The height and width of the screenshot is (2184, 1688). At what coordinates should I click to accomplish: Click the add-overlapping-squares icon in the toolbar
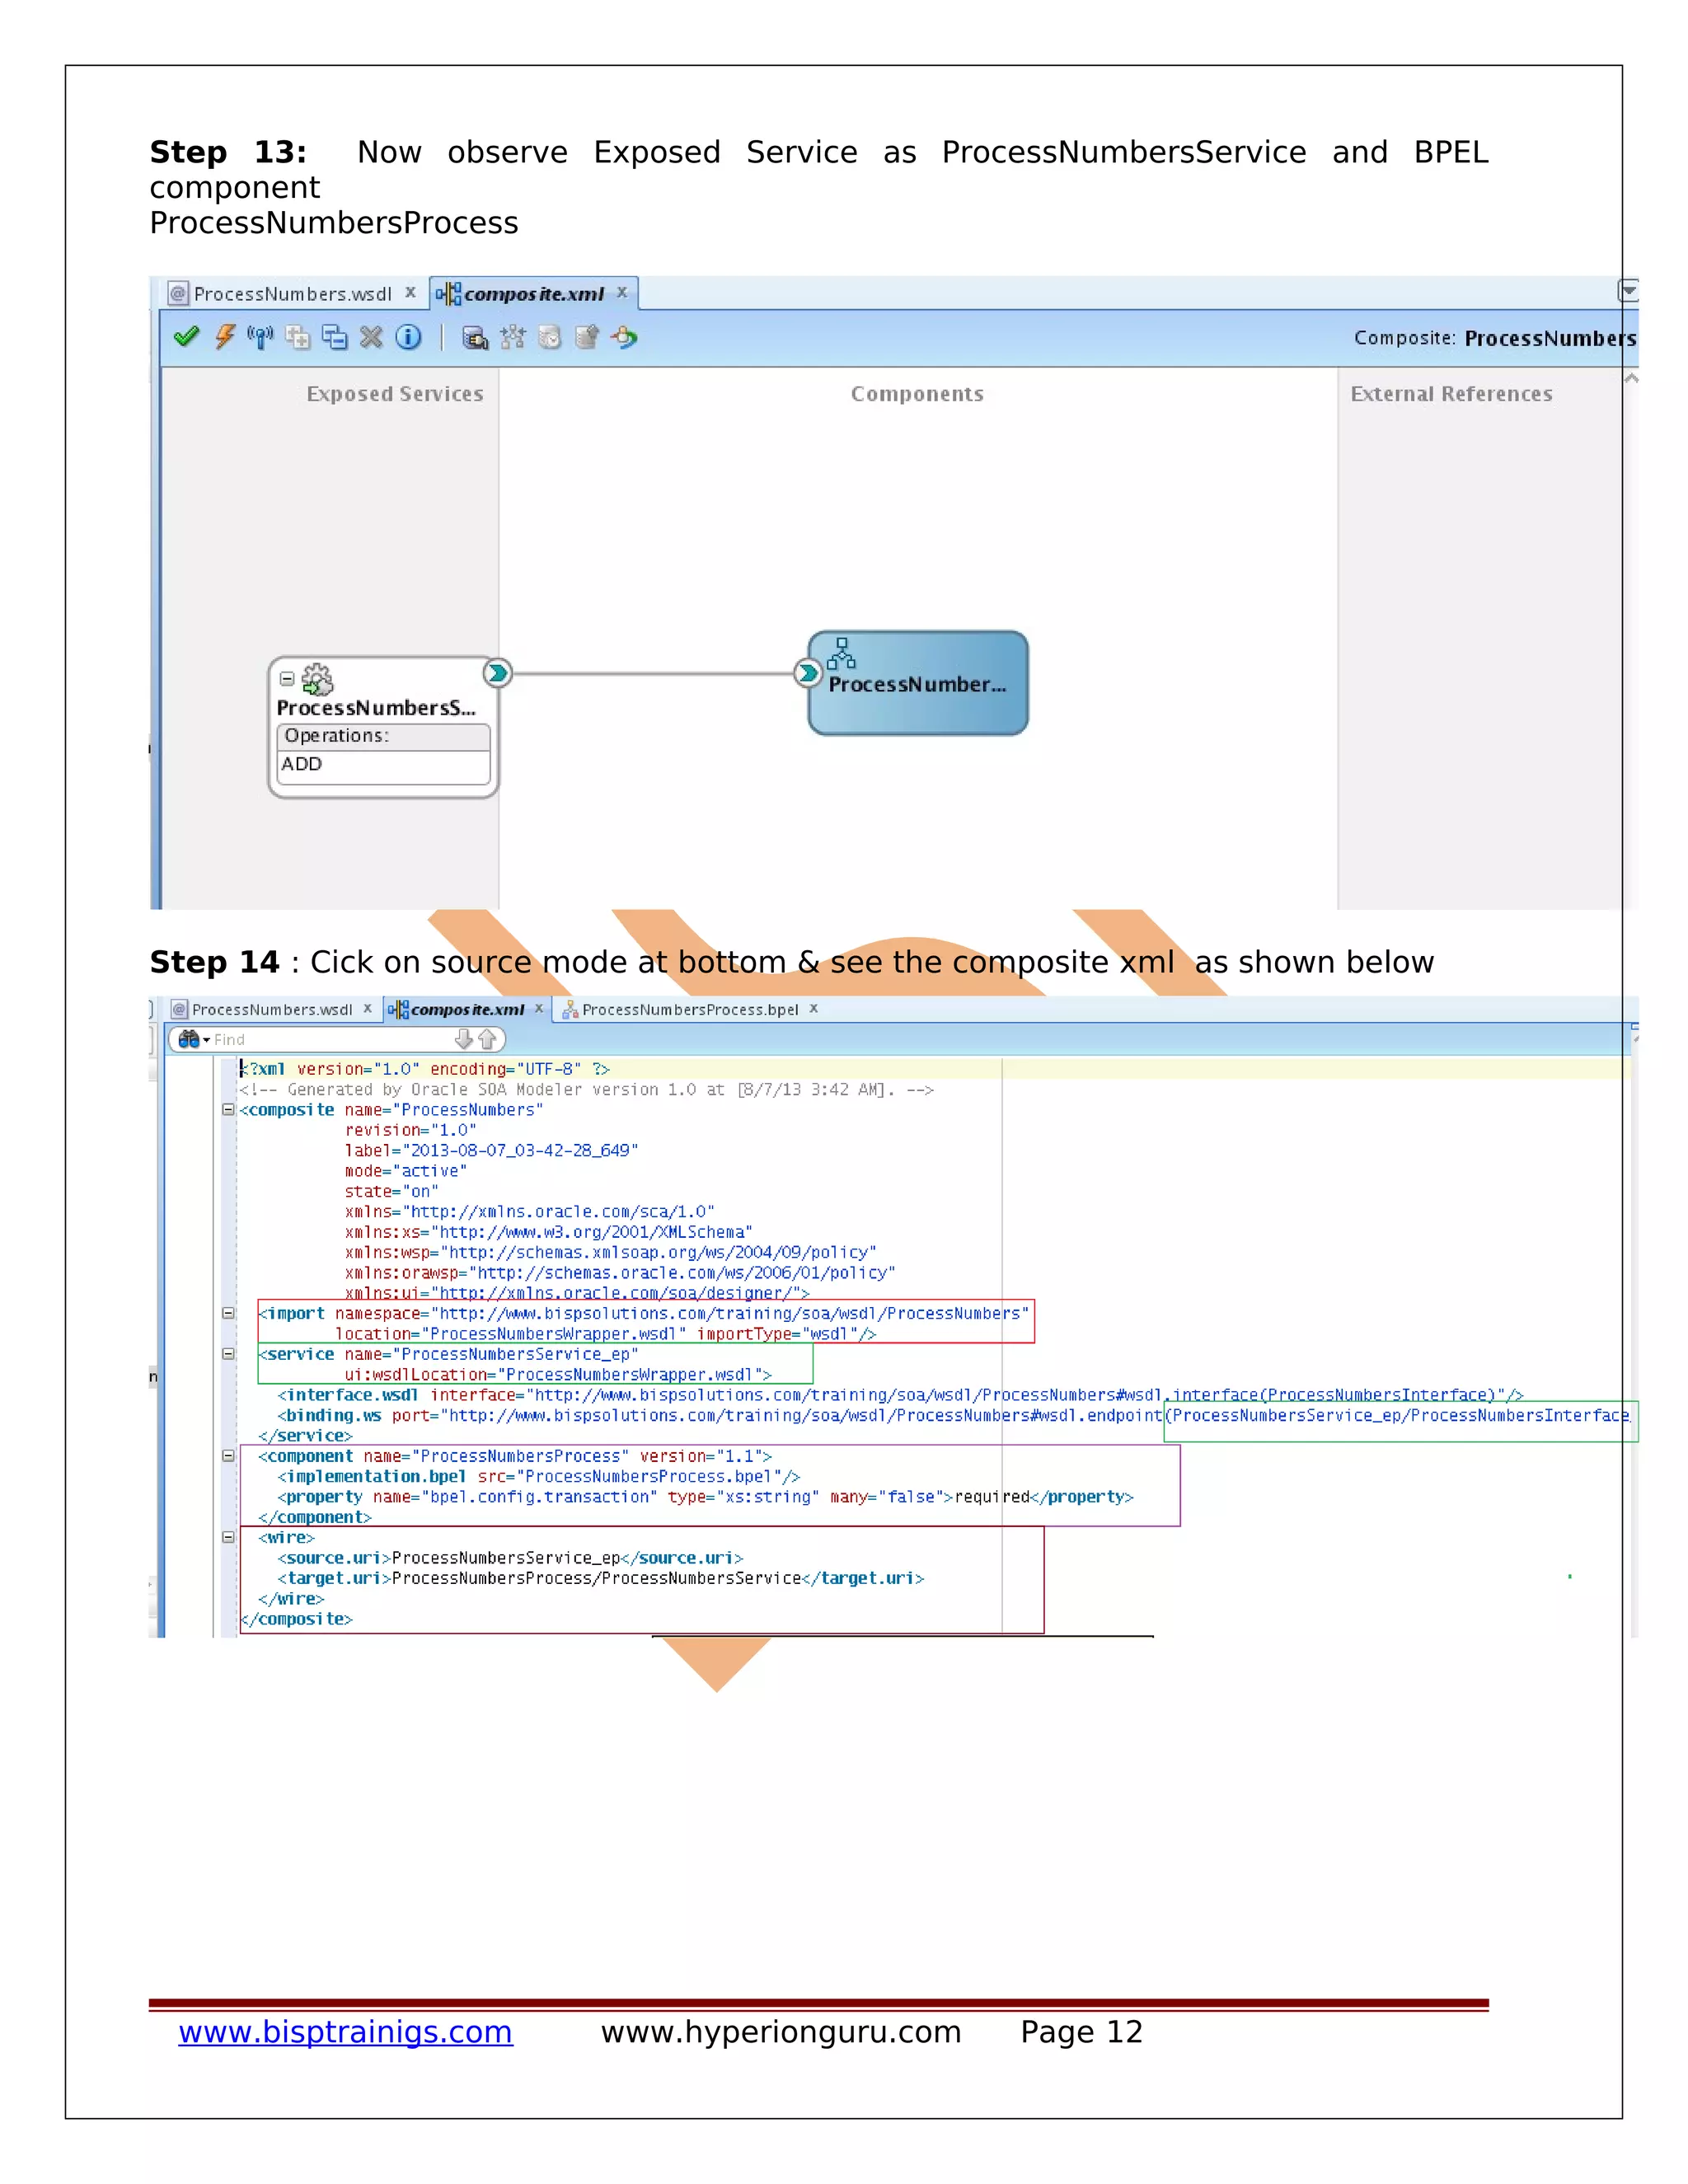click(x=297, y=337)
